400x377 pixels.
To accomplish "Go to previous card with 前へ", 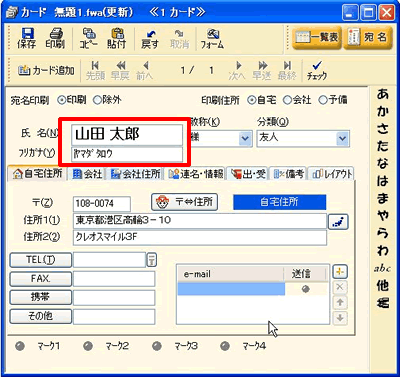I will tap(145, 70).
